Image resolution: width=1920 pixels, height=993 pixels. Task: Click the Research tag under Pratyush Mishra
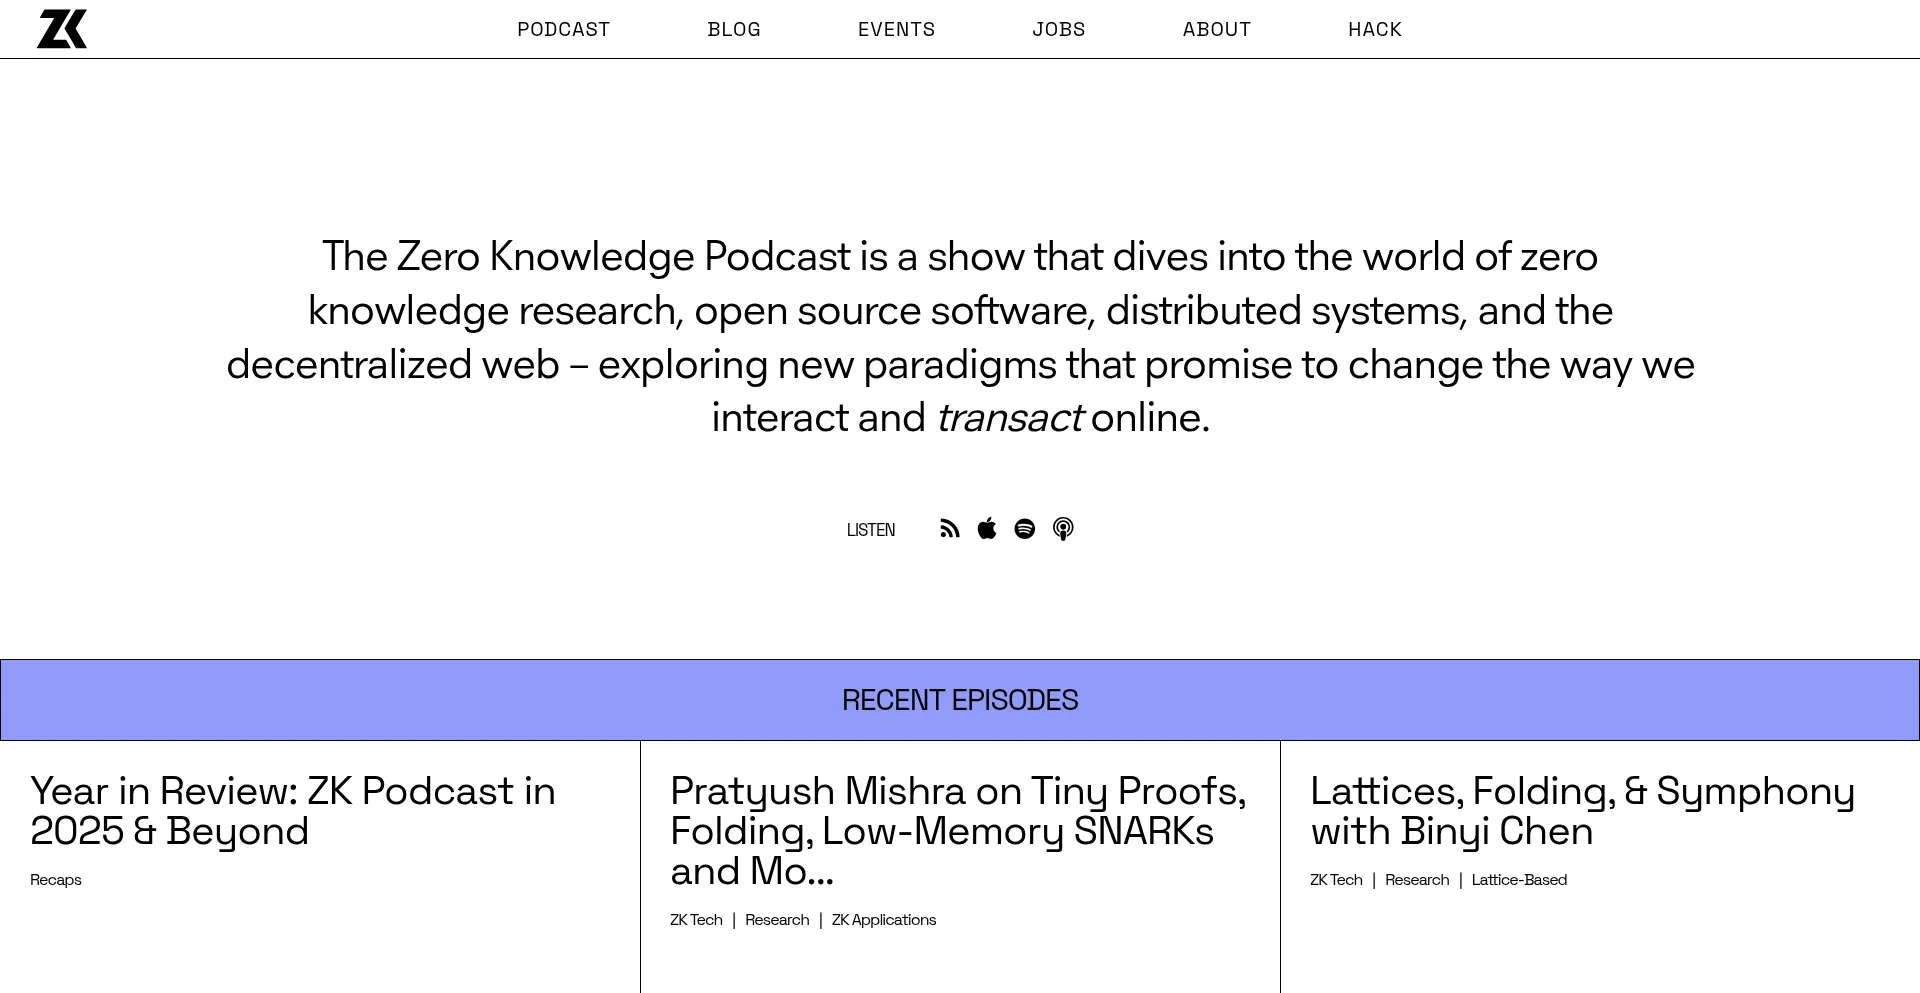[x=777, y=919]
